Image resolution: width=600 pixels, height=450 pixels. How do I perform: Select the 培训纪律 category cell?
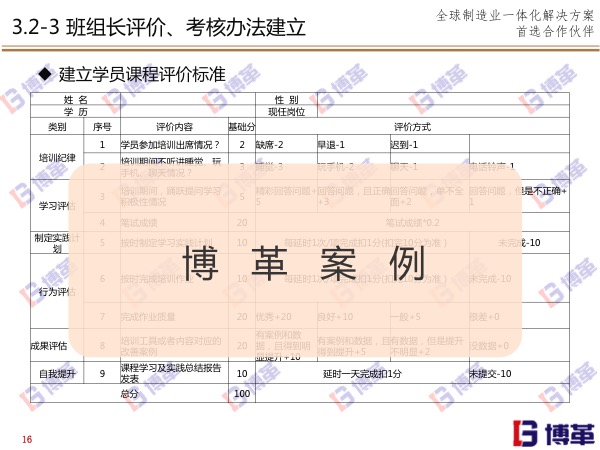pos(57,157)
